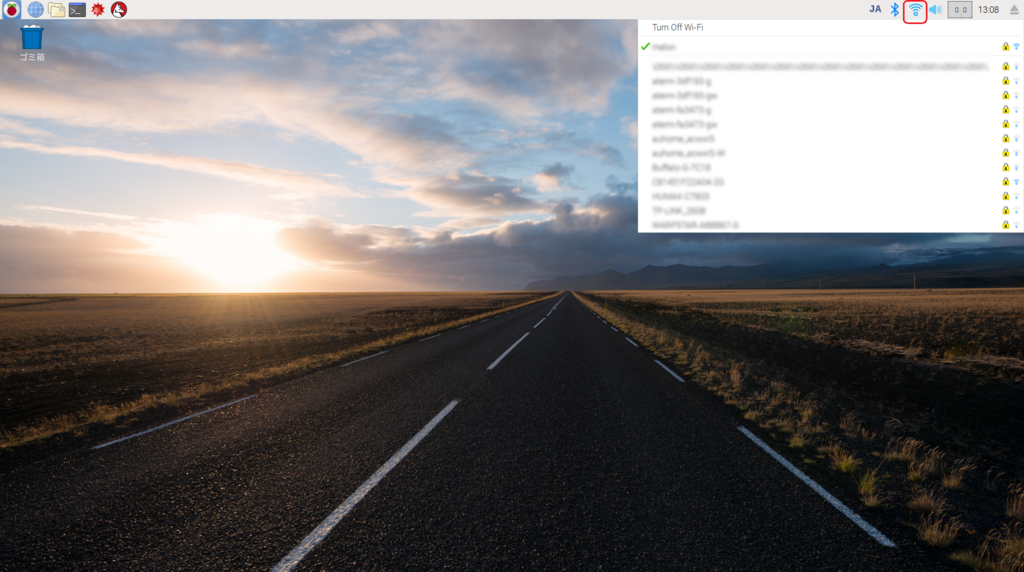Image resolution: width=1024 pixels, height=572 pixels.
Task: Open the eject media tray icon
Action: [x=1014, y=10]
